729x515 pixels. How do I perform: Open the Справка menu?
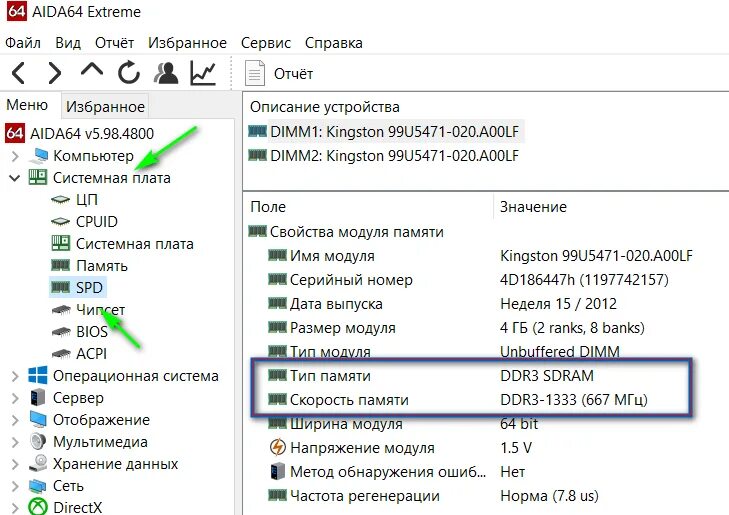(x=333, y=43)
